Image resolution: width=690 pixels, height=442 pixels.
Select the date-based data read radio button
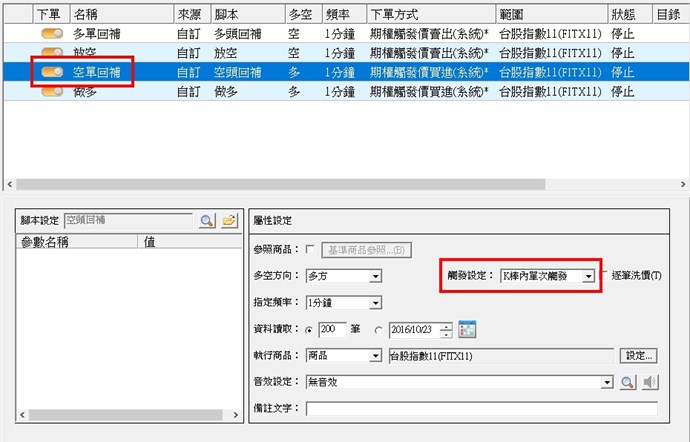(x=378, y=330)
